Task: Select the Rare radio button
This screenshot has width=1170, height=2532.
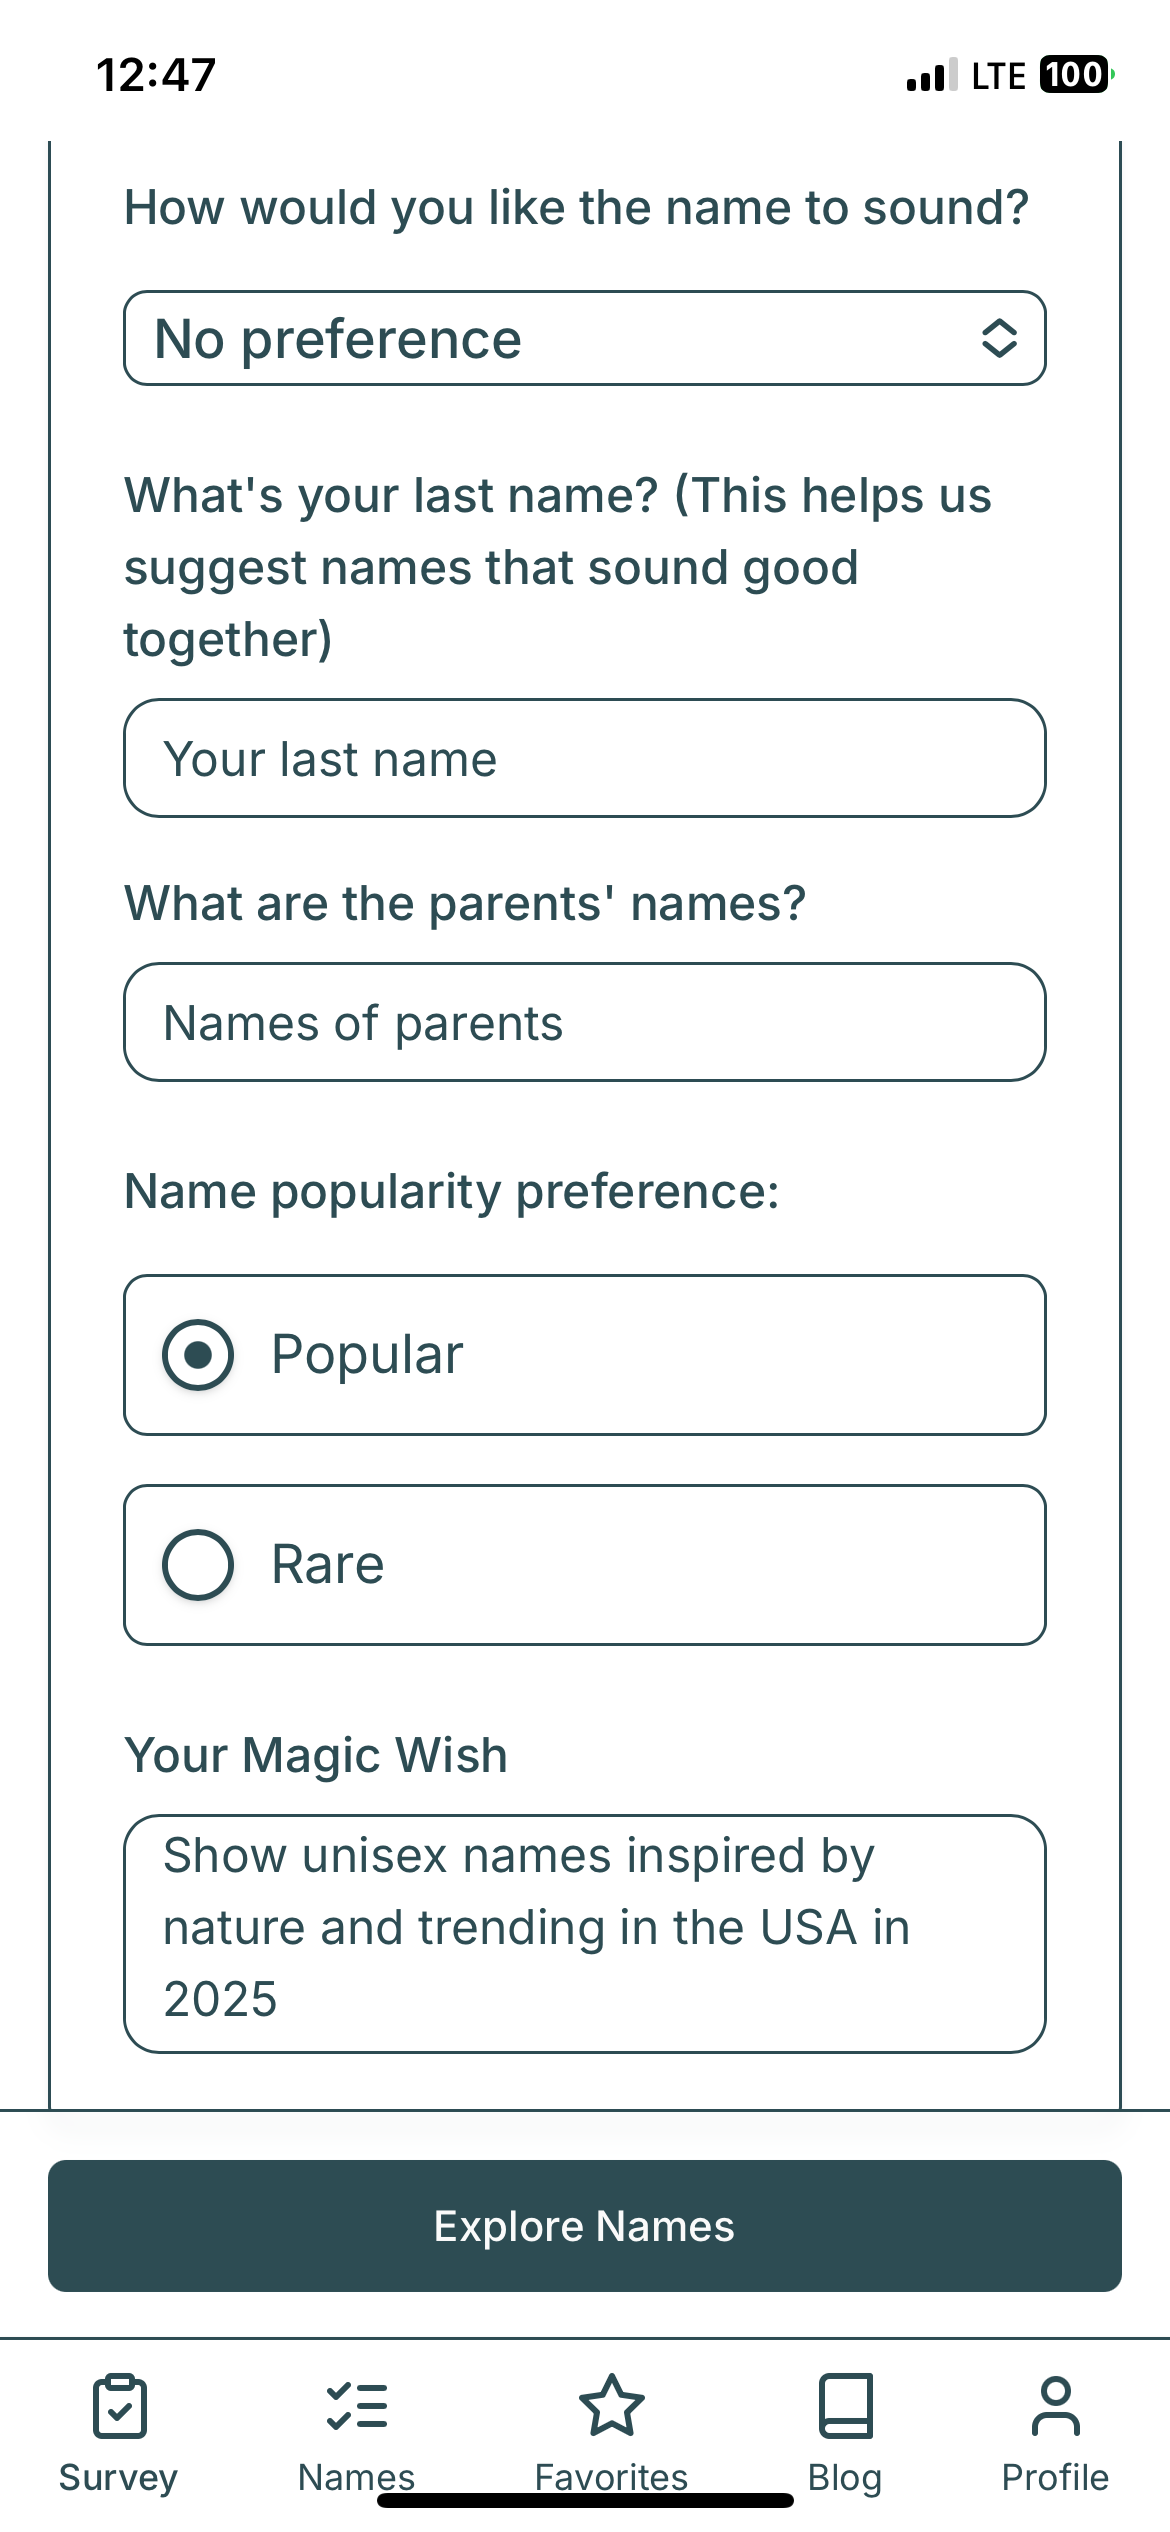Action: [x=198, y=1565]
